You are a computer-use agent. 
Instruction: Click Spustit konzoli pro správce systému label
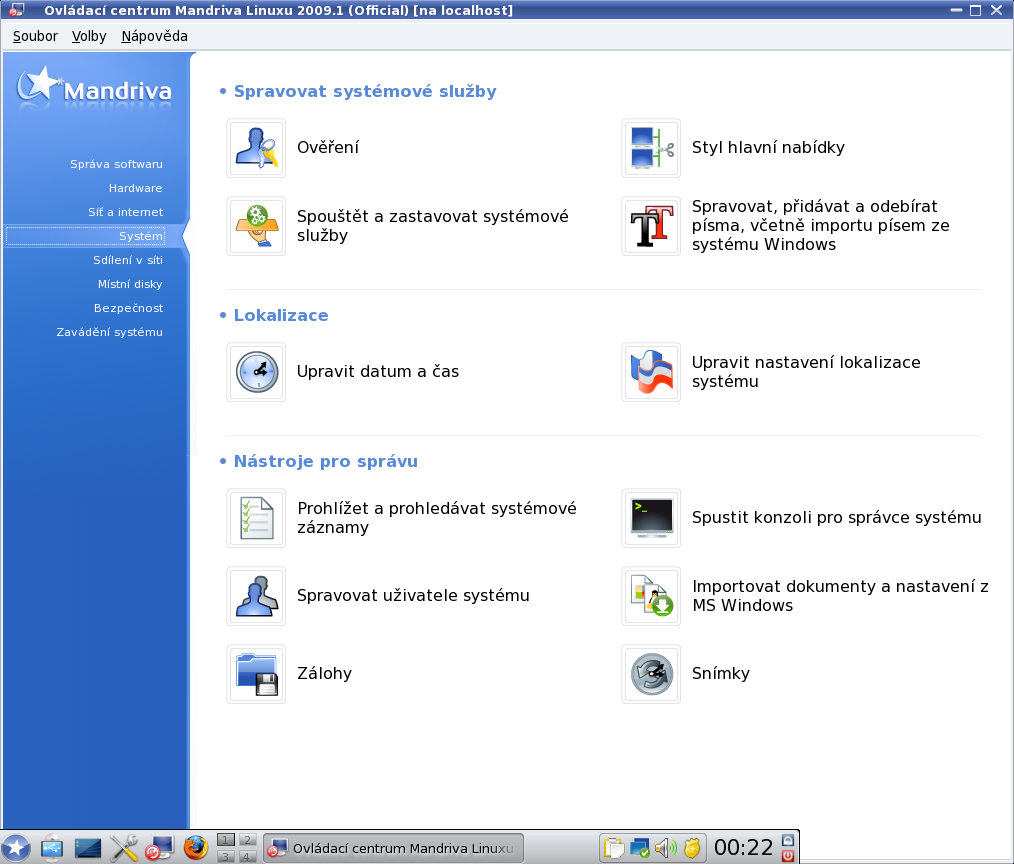pyautogui.click(x=837, y=517)
